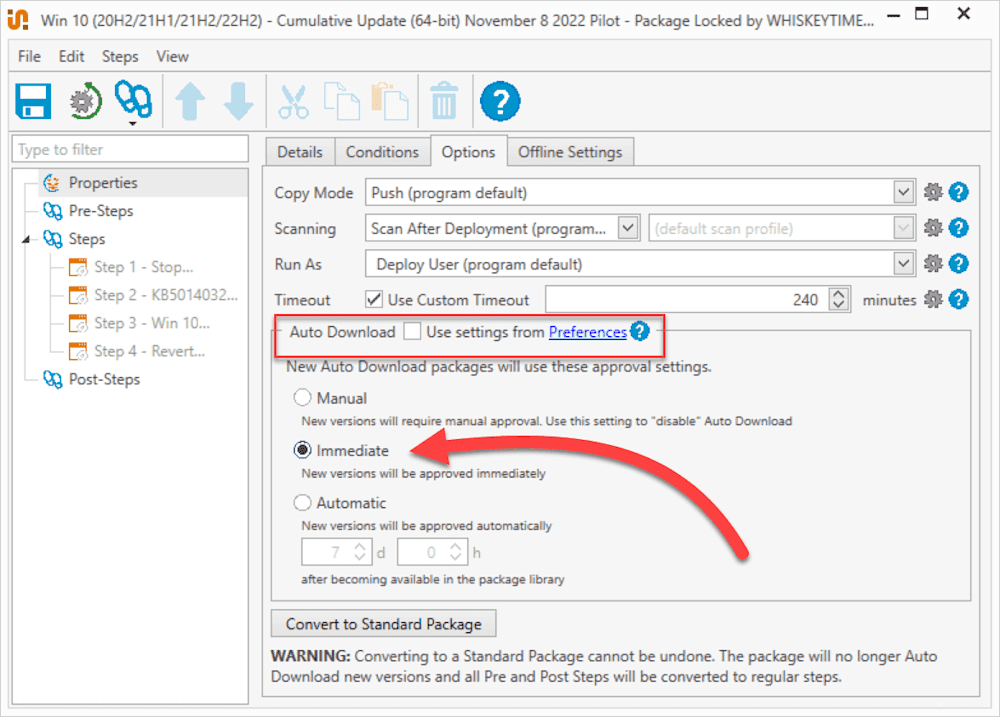Click the green Redeploy gear icon
The image size is (1000, 717).
82,100
